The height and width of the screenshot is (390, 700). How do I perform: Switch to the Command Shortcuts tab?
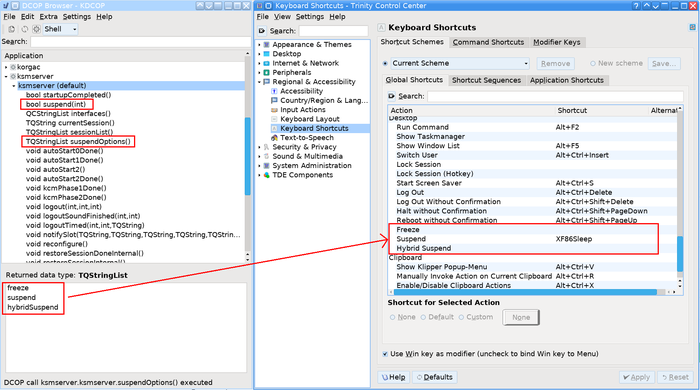pos(488,42)
